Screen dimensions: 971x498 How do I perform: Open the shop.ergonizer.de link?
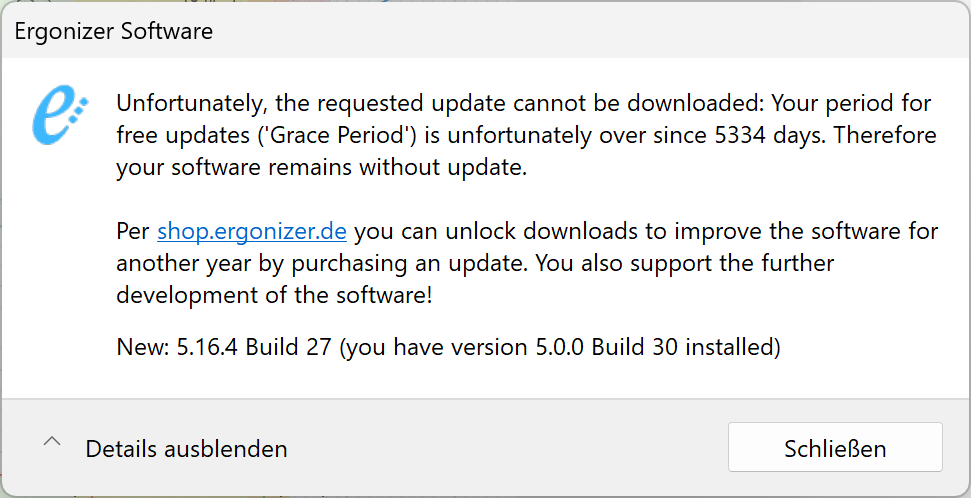pos(251,231)
